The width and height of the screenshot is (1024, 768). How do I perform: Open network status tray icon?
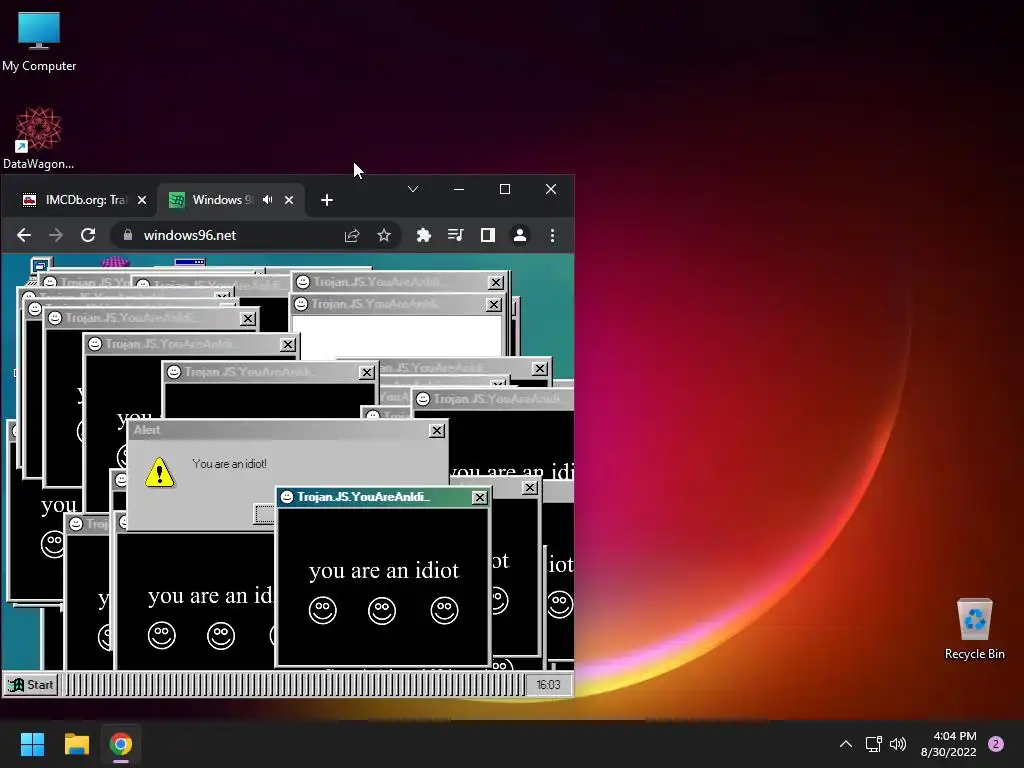[x=873, y=744]
